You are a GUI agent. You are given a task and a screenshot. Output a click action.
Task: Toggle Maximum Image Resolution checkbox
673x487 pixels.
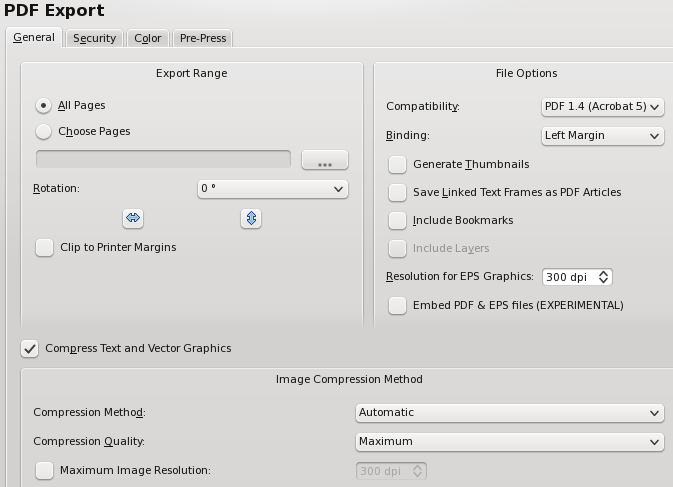[x=45, y=469]
